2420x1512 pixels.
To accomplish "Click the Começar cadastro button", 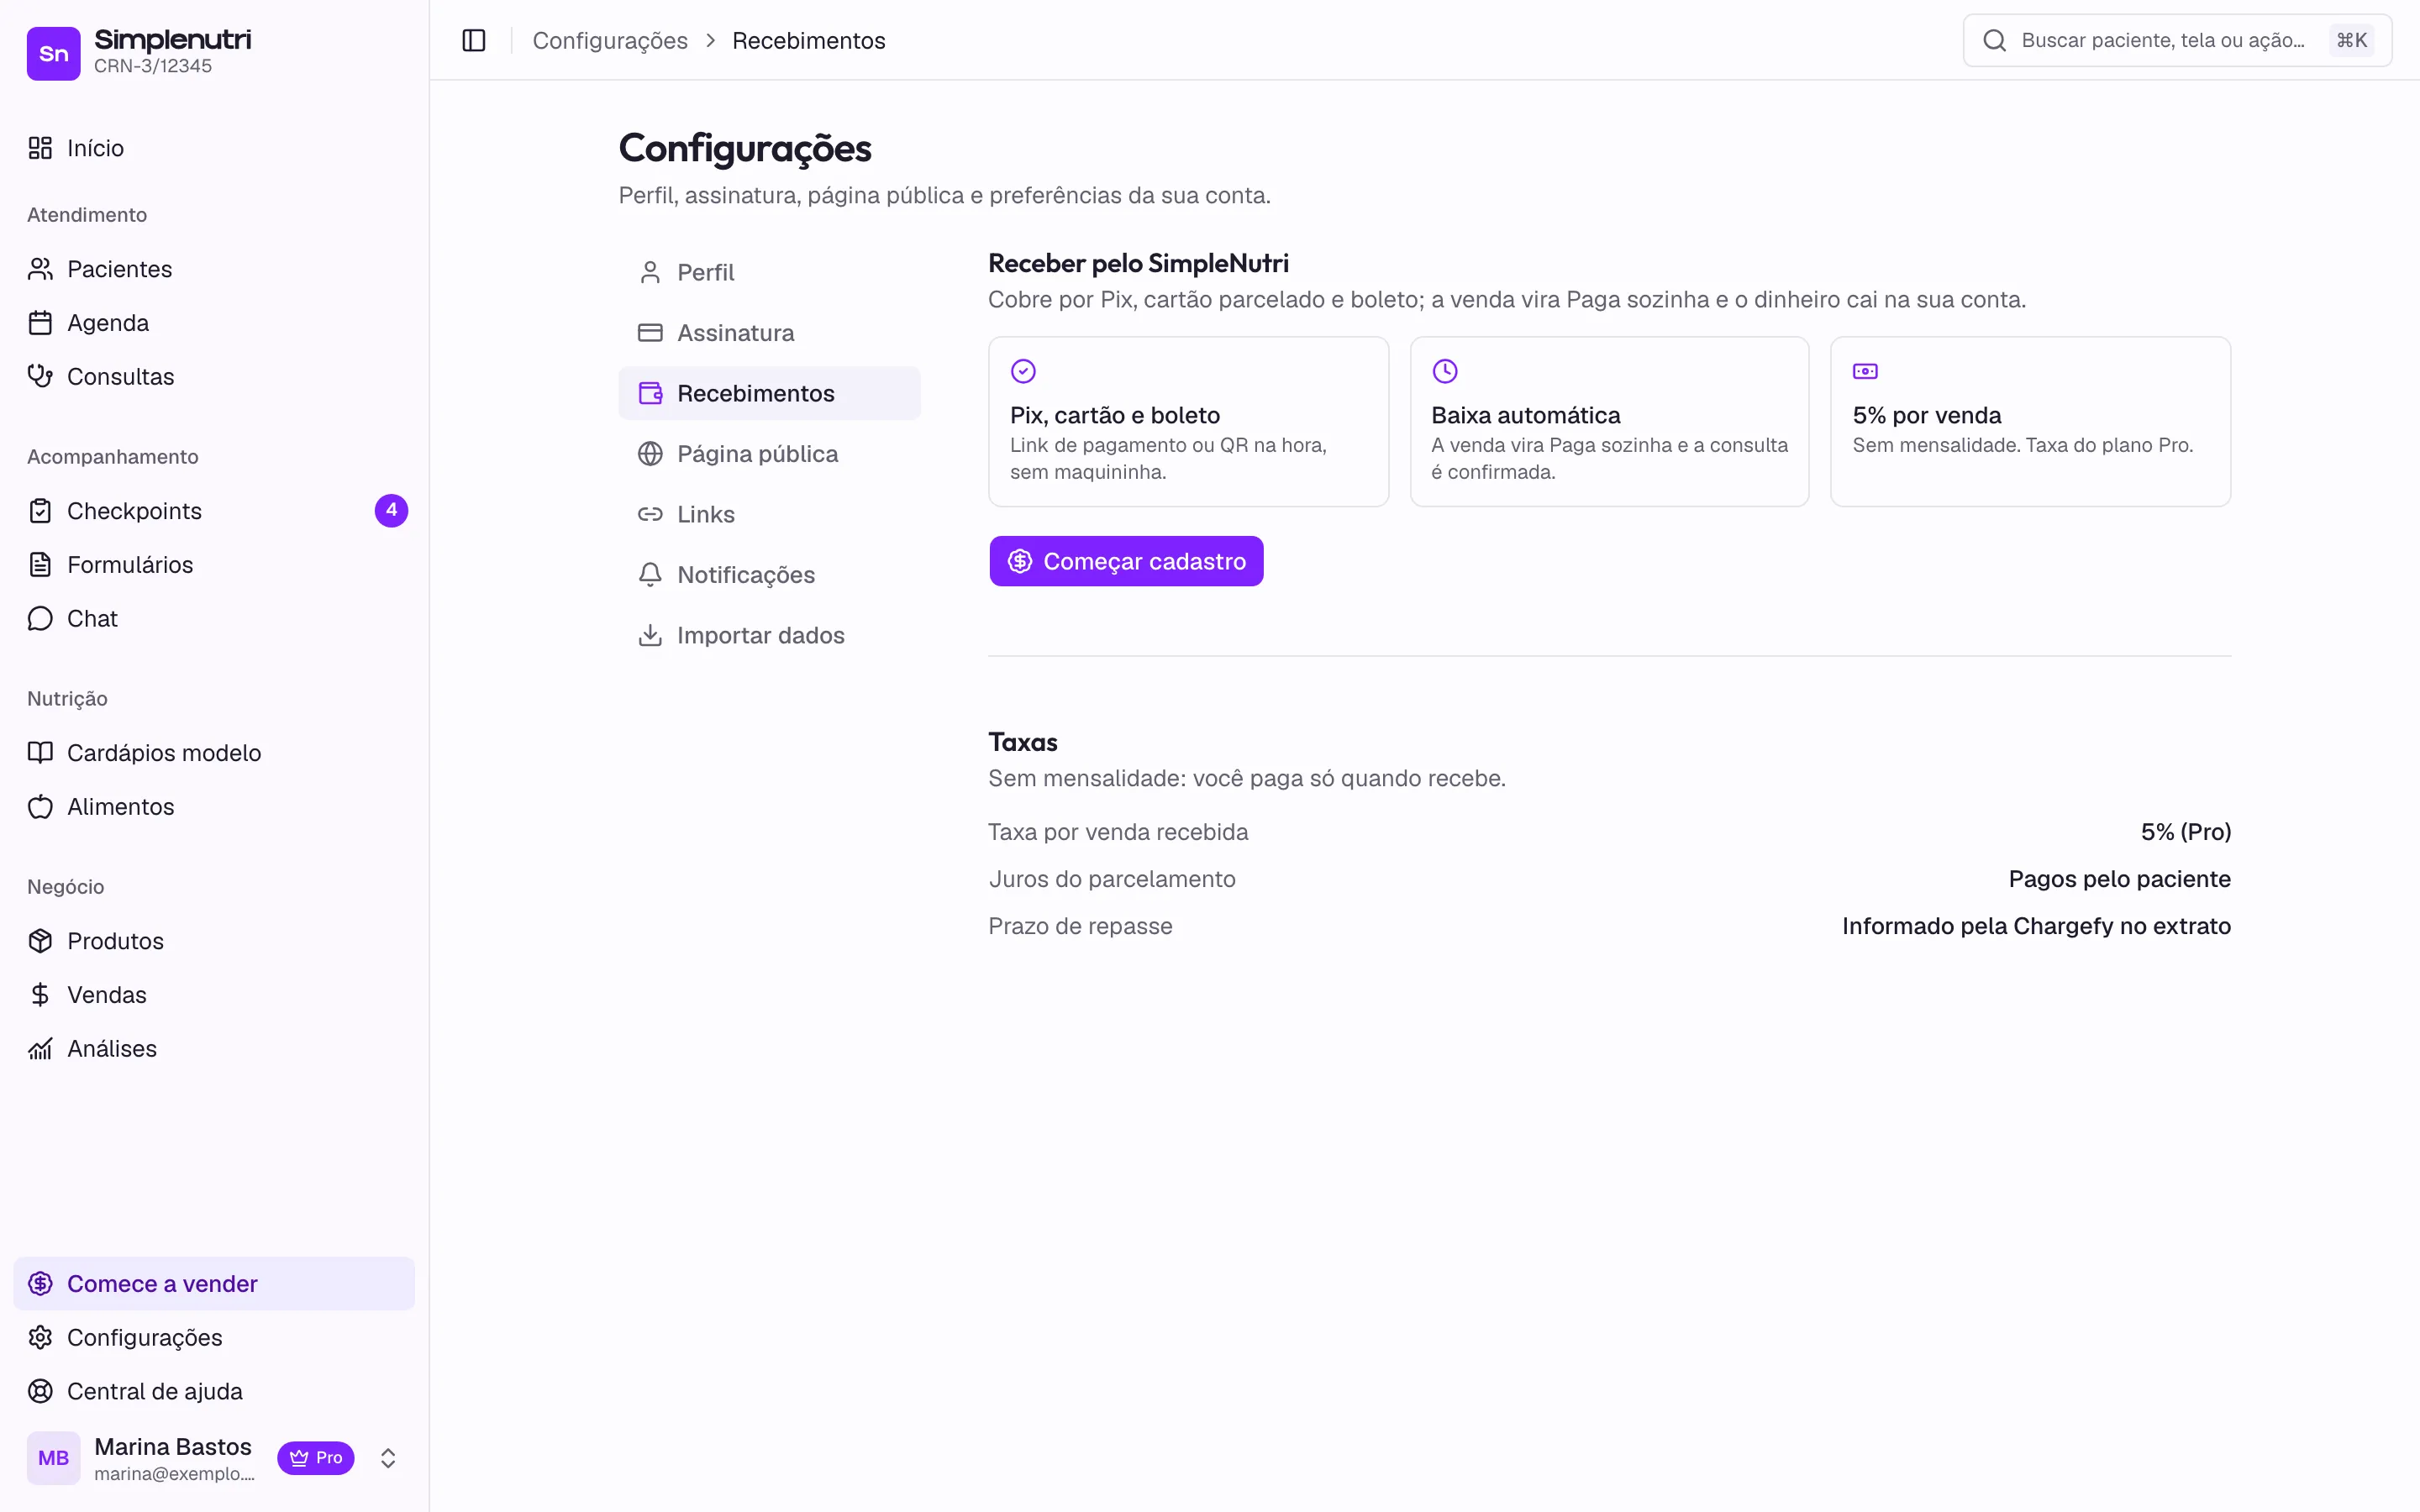I will (1126, 561).
